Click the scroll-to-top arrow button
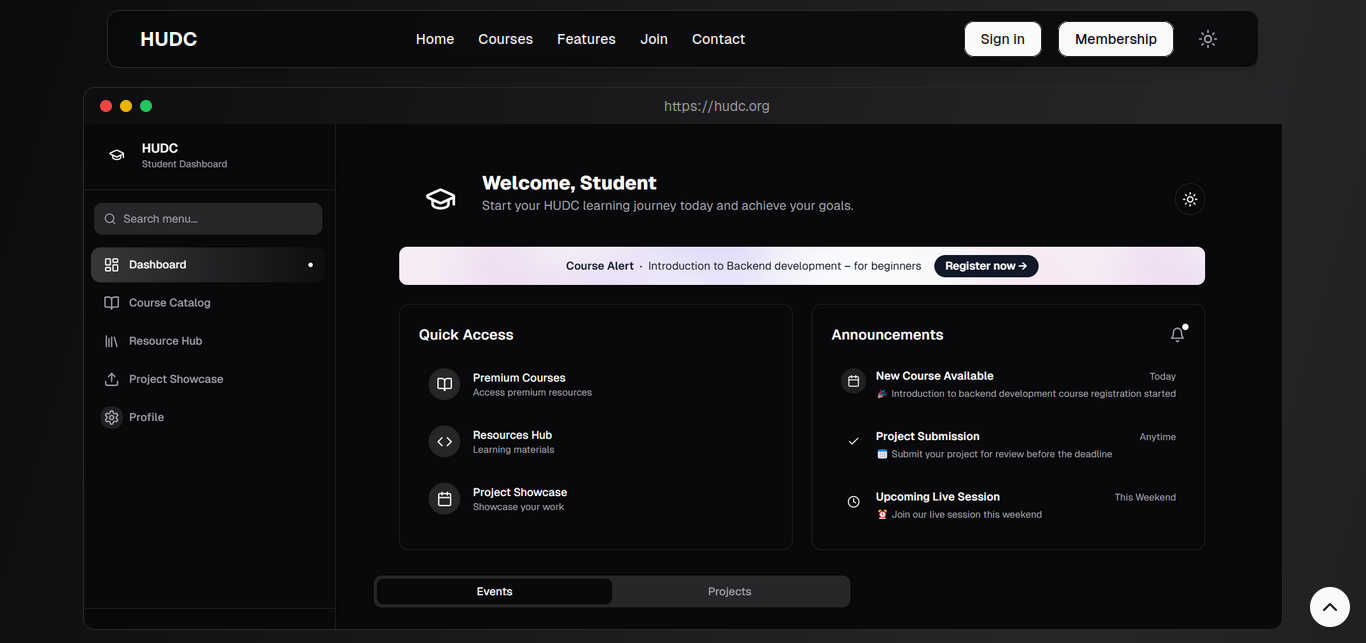Screen dimensions: 1366x643 [x=1329, y=606]
